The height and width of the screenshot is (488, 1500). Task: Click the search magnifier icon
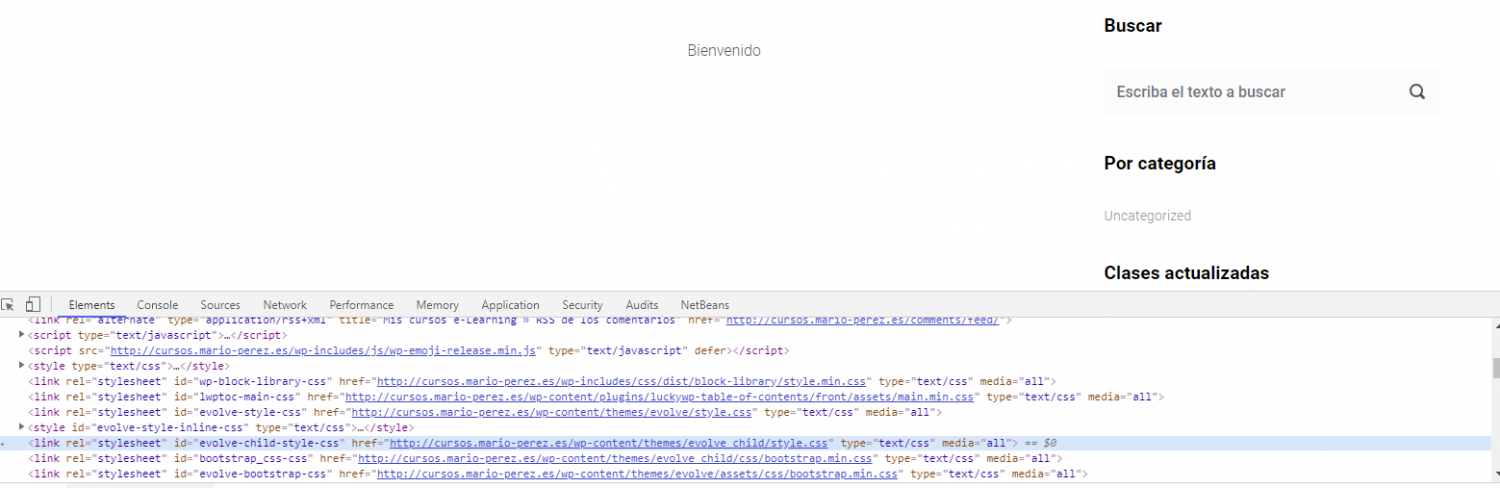(1417, 91)
